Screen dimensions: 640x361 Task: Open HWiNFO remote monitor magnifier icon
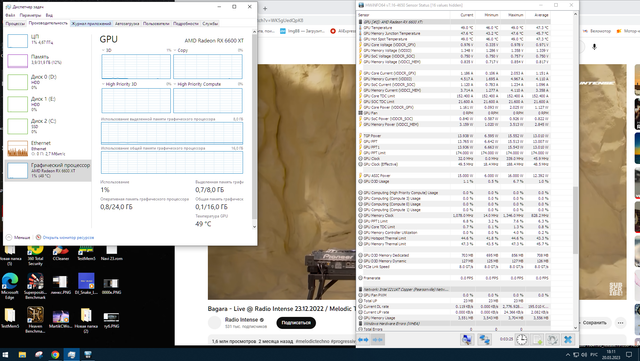[467, 340]
